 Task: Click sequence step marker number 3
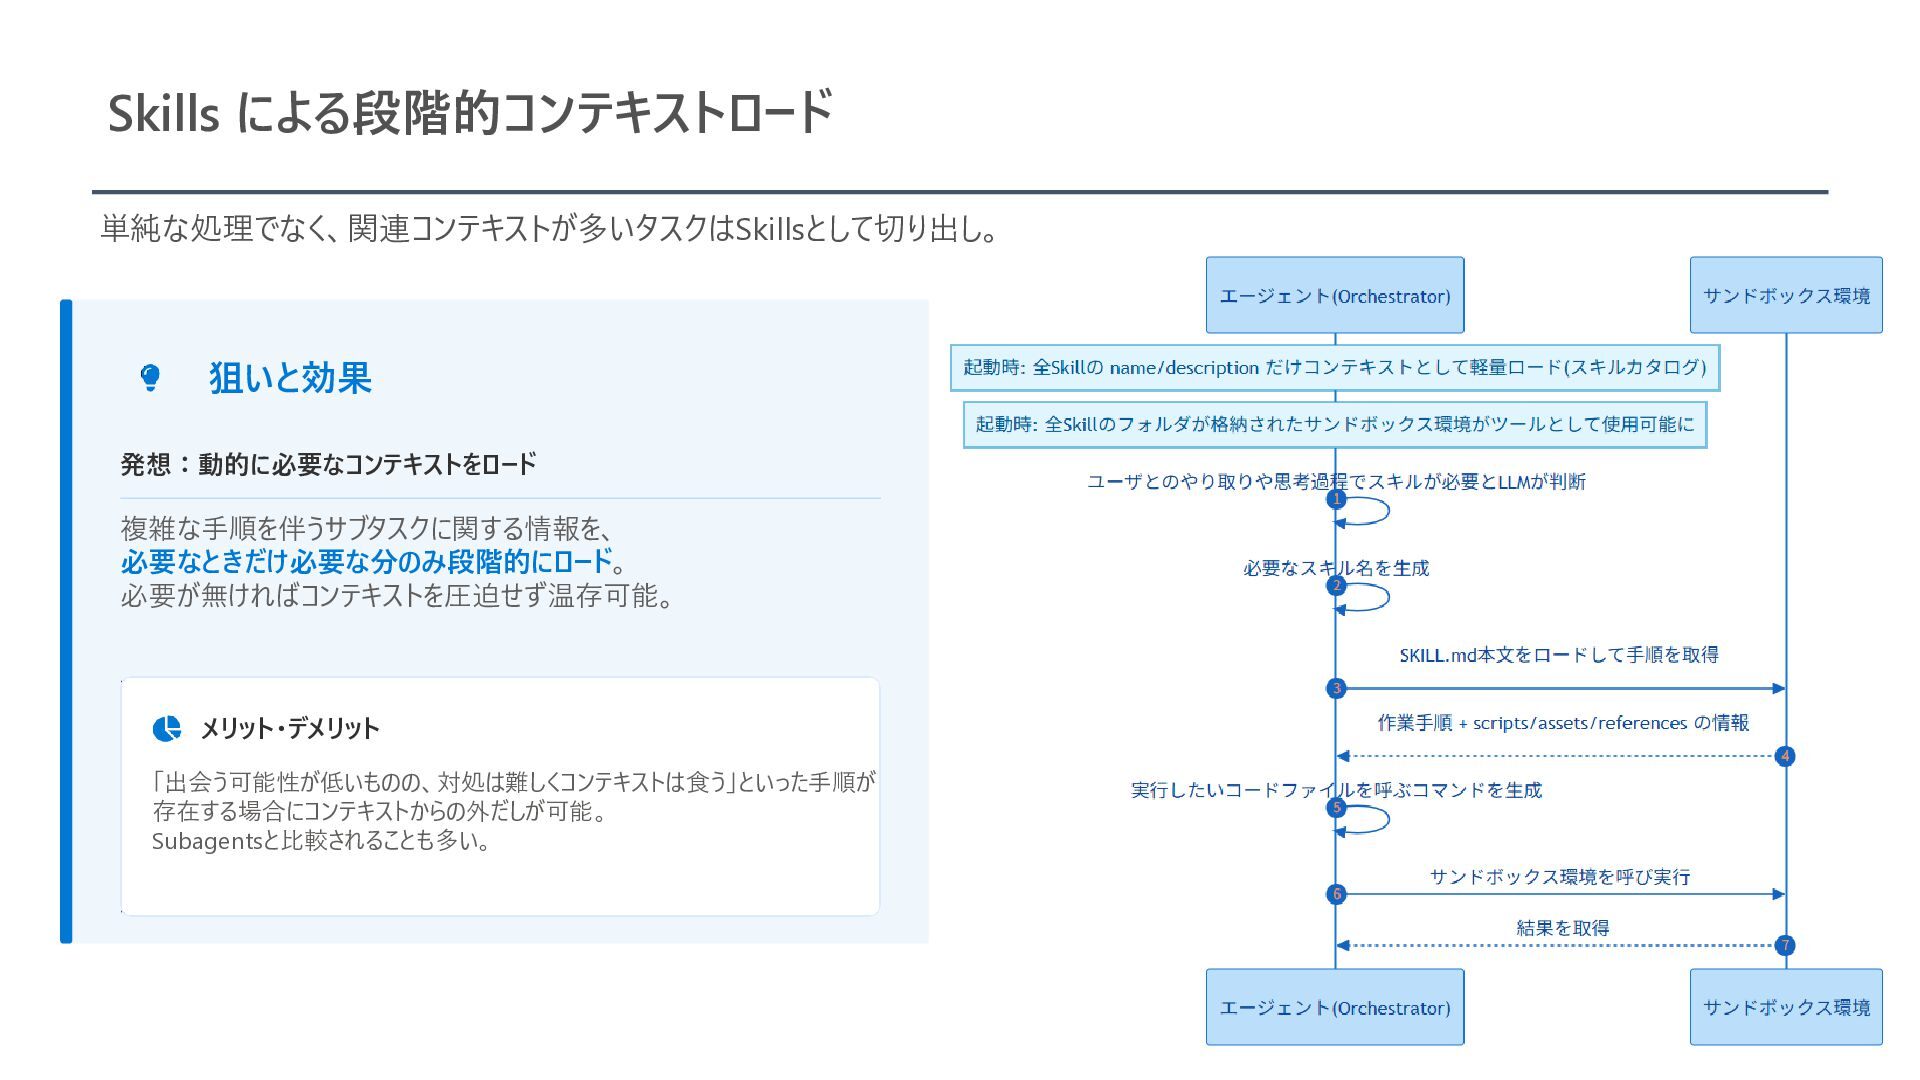tap(1336, 688)
